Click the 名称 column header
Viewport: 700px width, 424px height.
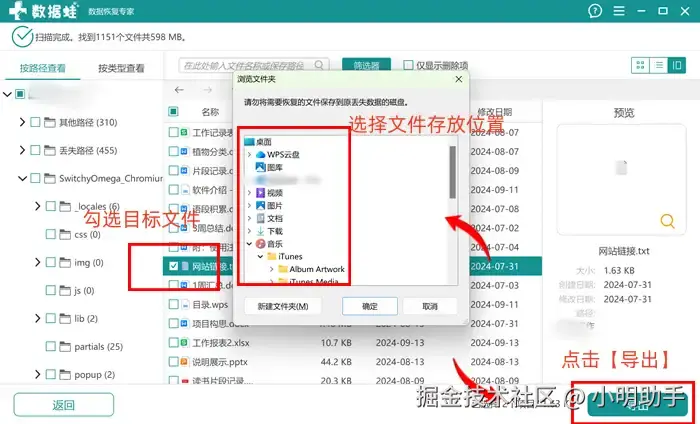pos(210,112)
